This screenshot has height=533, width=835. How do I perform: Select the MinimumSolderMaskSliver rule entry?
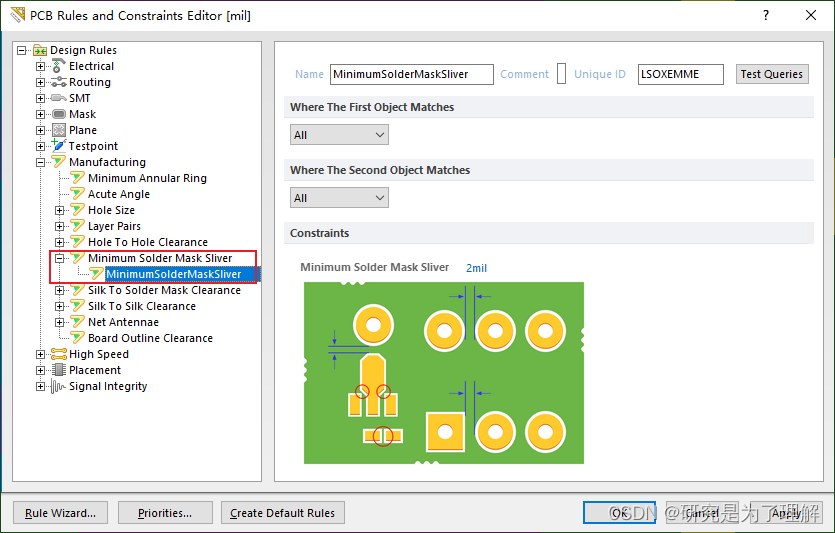click(174, 274)
